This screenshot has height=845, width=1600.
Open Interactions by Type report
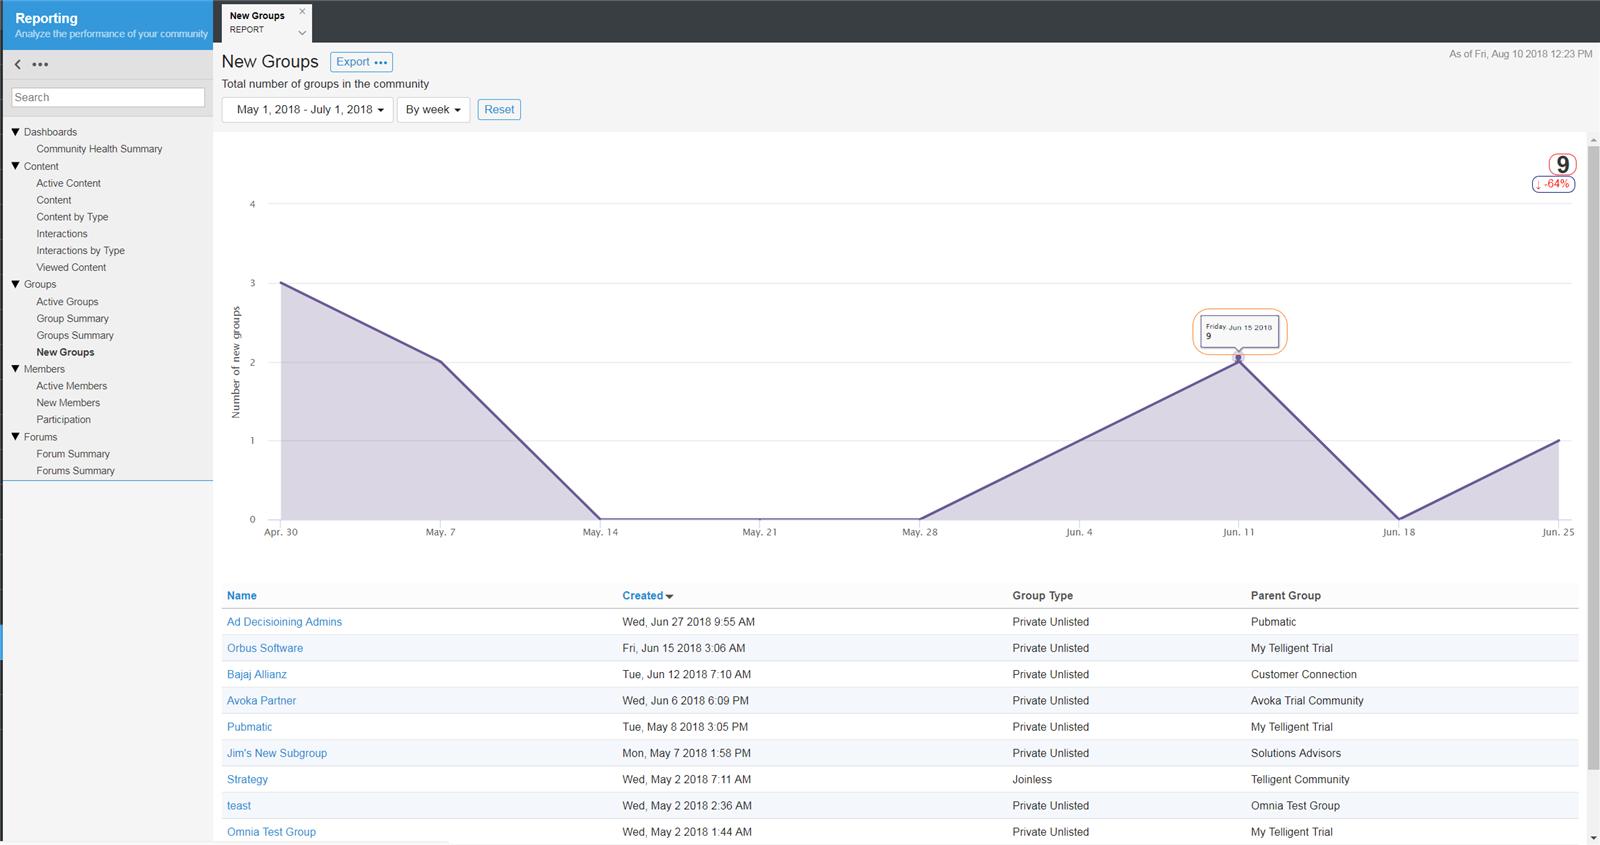80,251
